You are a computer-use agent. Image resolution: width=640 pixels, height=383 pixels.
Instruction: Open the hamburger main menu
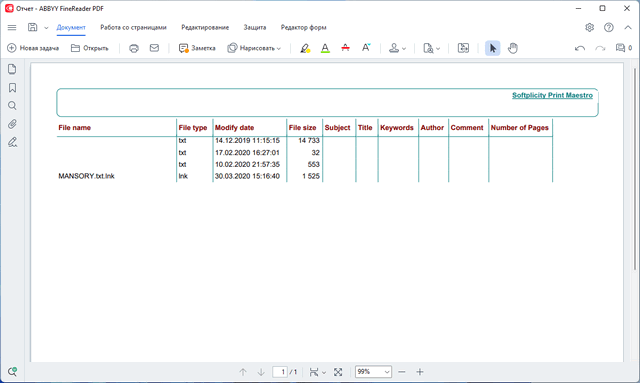coord(12,27)
